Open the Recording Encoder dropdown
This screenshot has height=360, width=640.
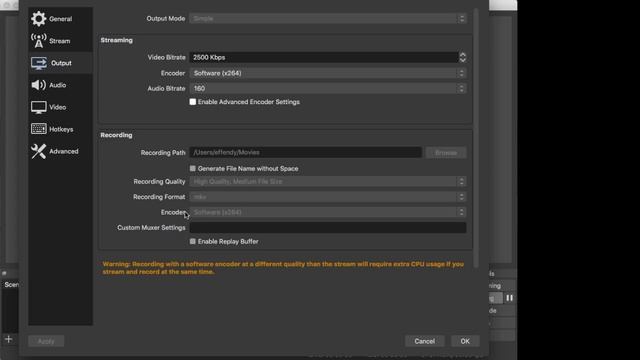(328, 212)
